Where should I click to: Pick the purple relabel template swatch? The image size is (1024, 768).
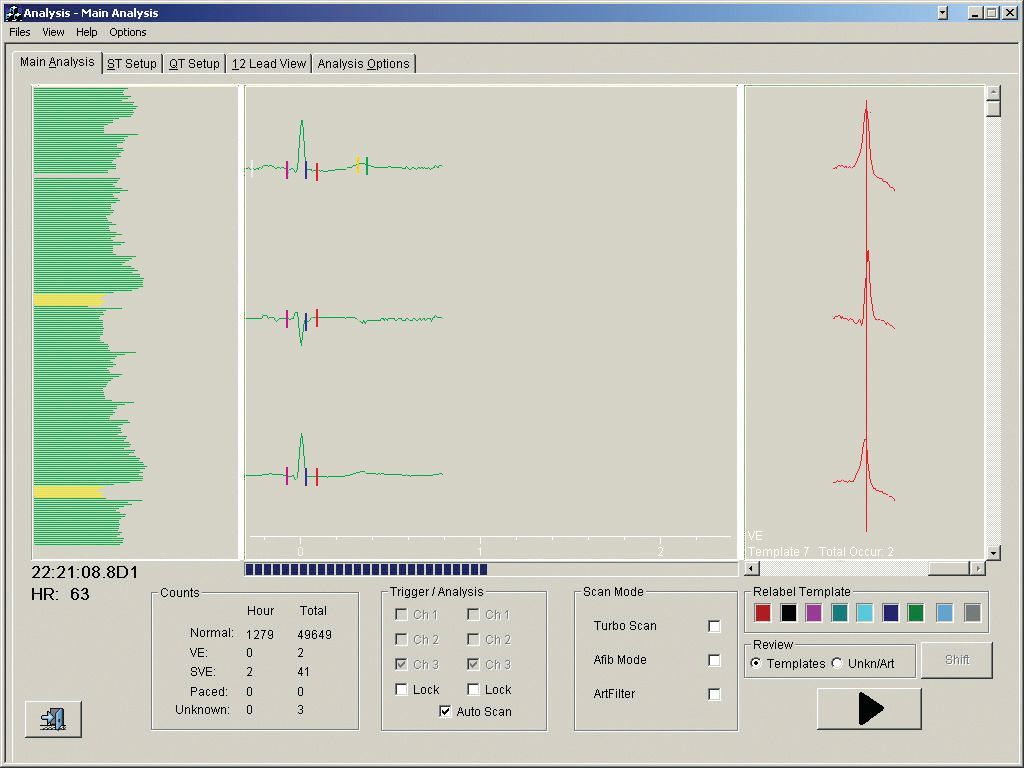pyautogui.click(x=814, y=613)
